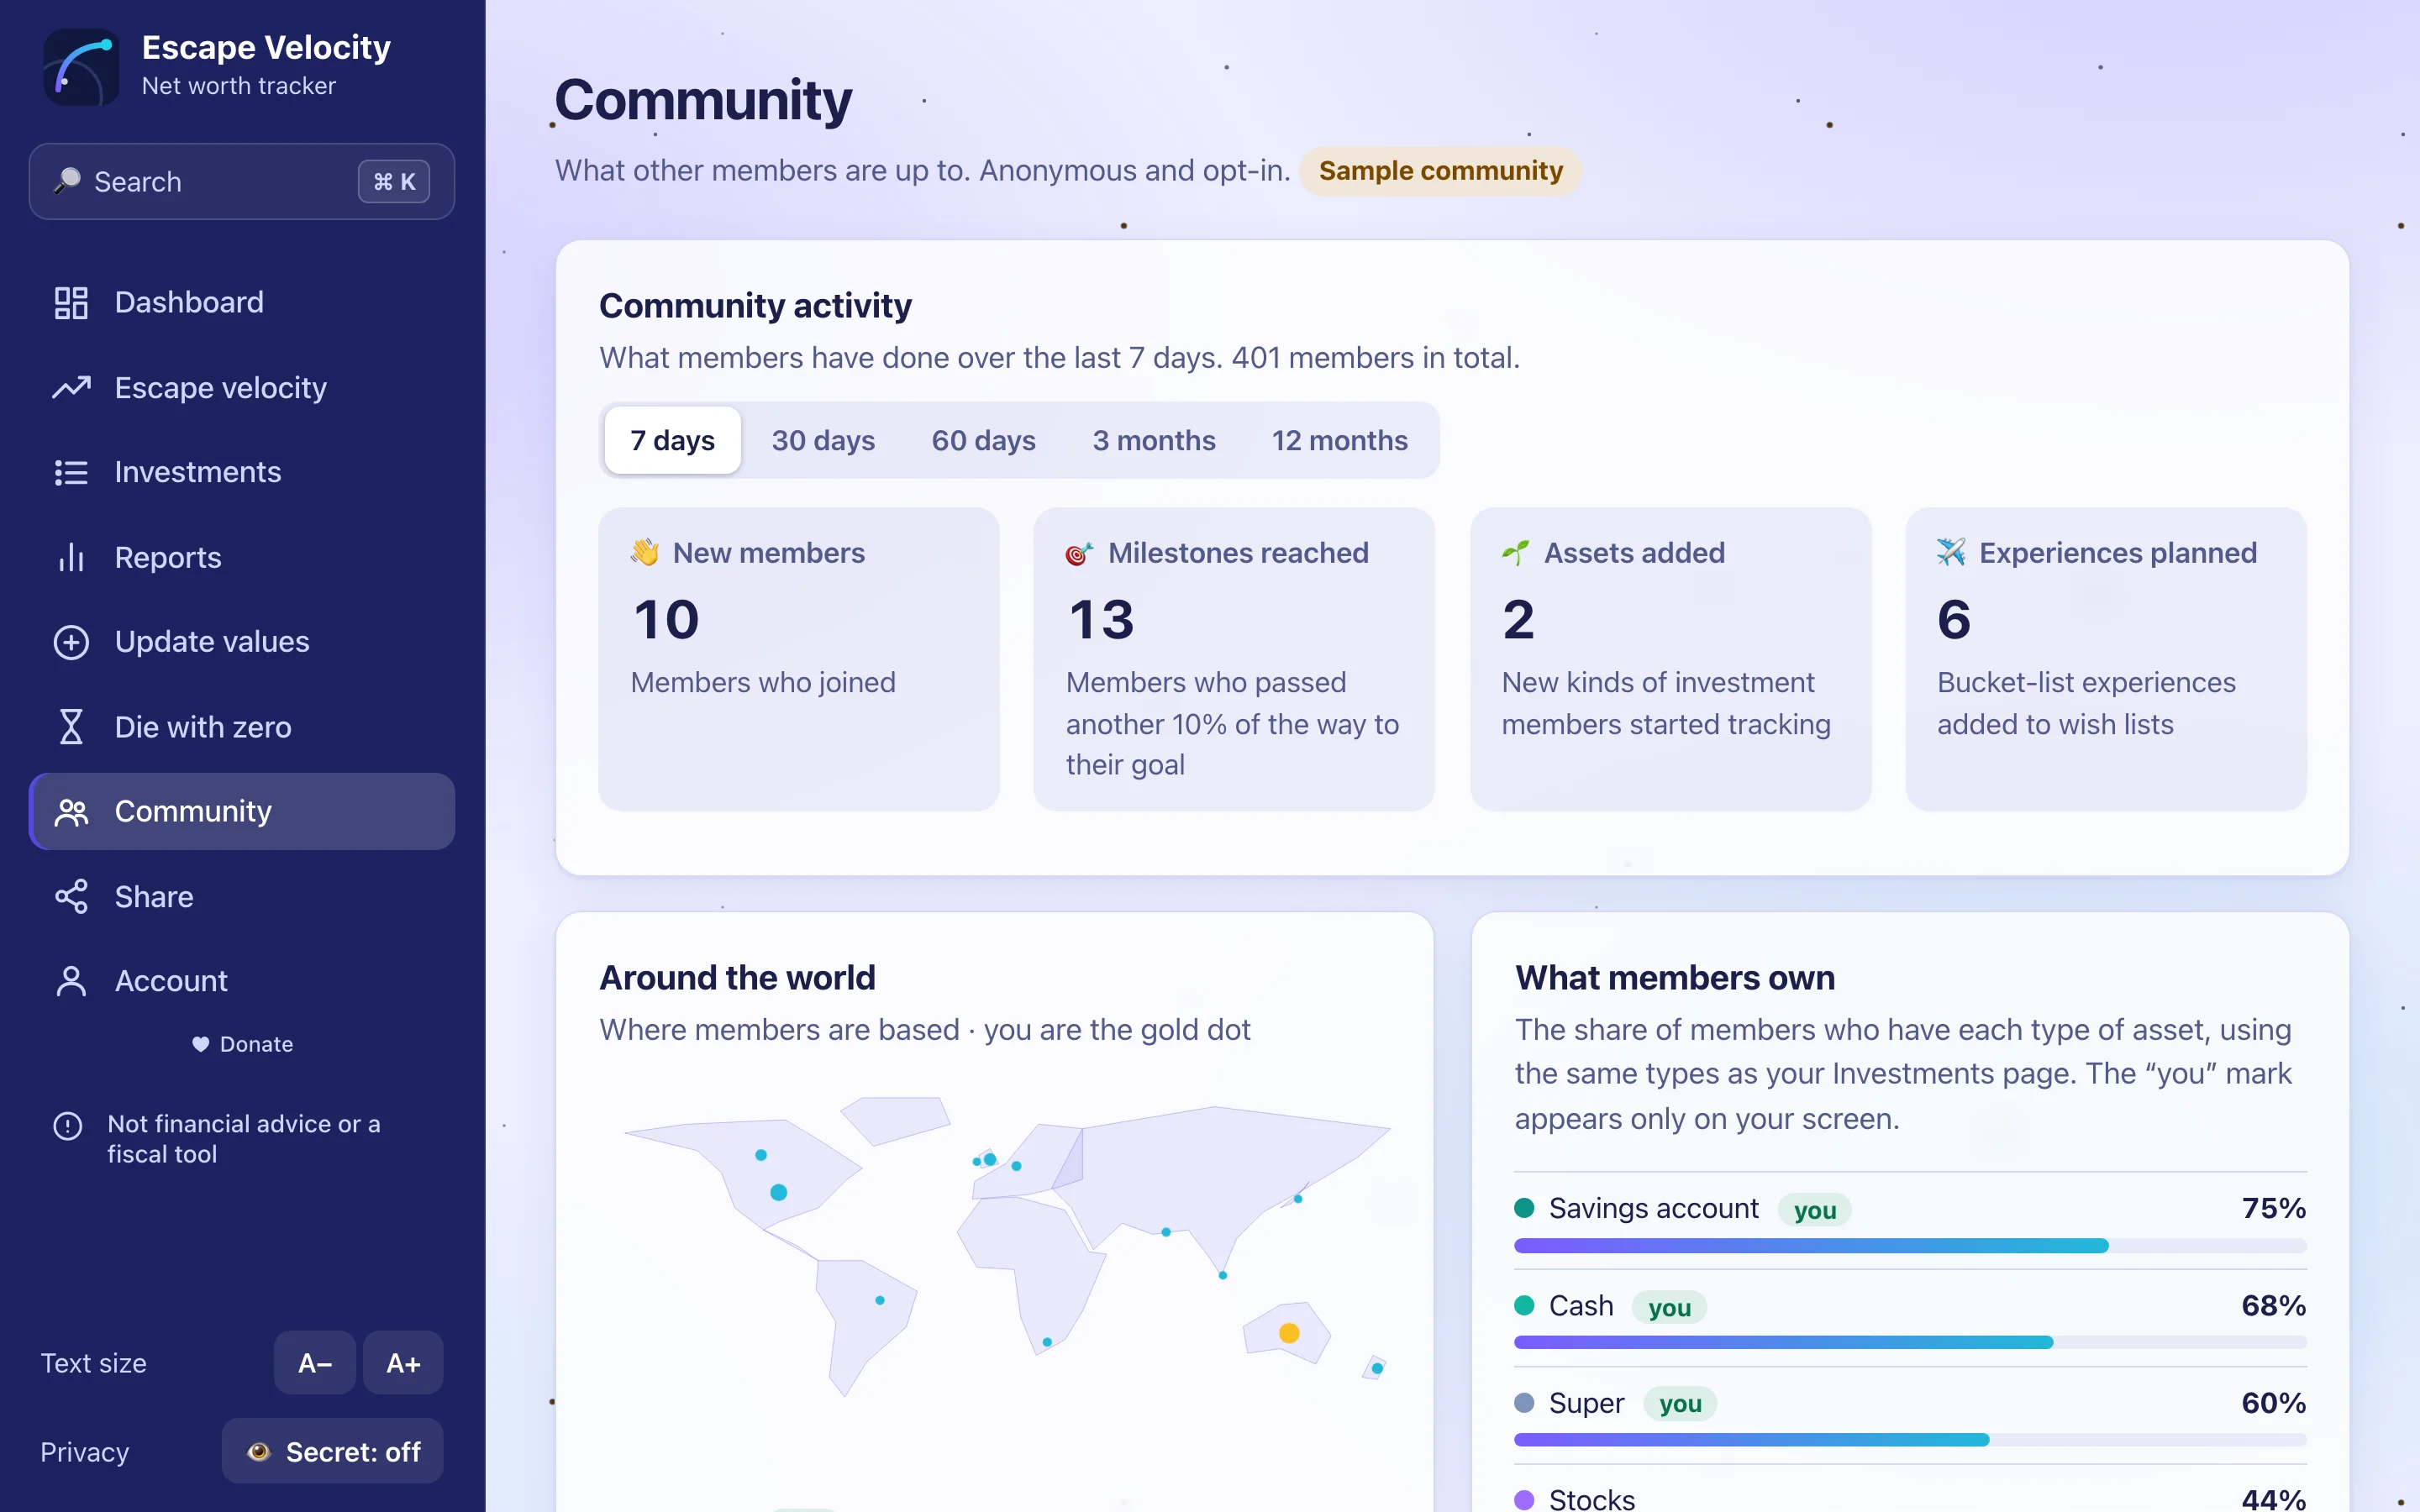The height and width of the screenshot is (1512, 2420).
Task: Click the Savings account progress bar
Action: tap(1910, 1246)
